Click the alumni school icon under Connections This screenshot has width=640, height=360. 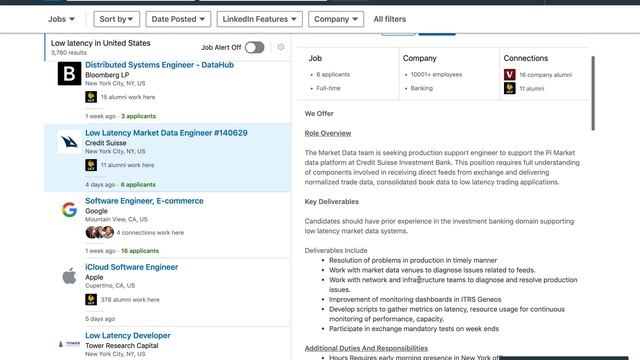510,88
